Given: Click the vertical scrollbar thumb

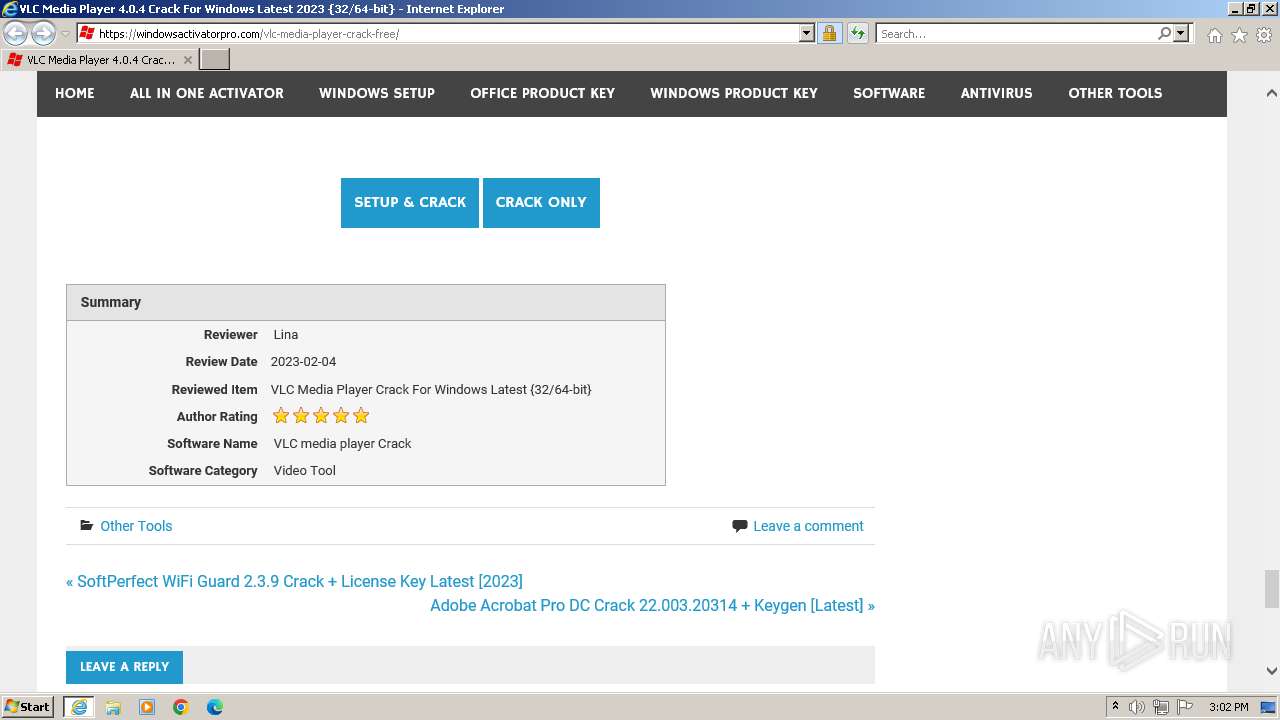Looking at the screenshot, I should point(1271,588).
